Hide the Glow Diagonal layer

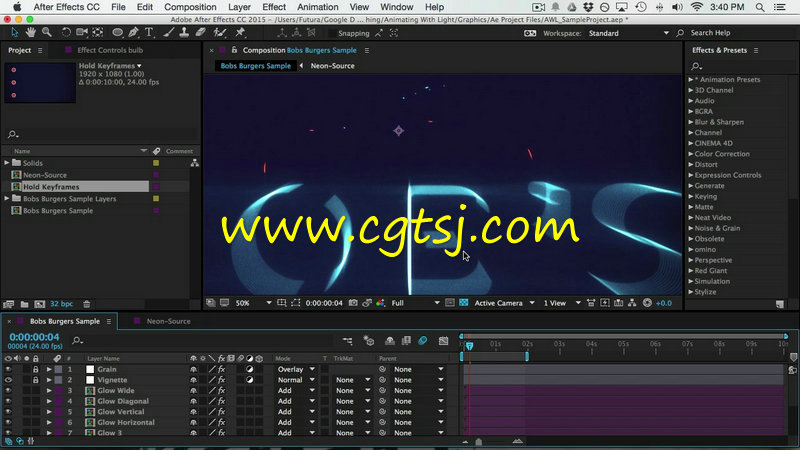coord(8,401)
